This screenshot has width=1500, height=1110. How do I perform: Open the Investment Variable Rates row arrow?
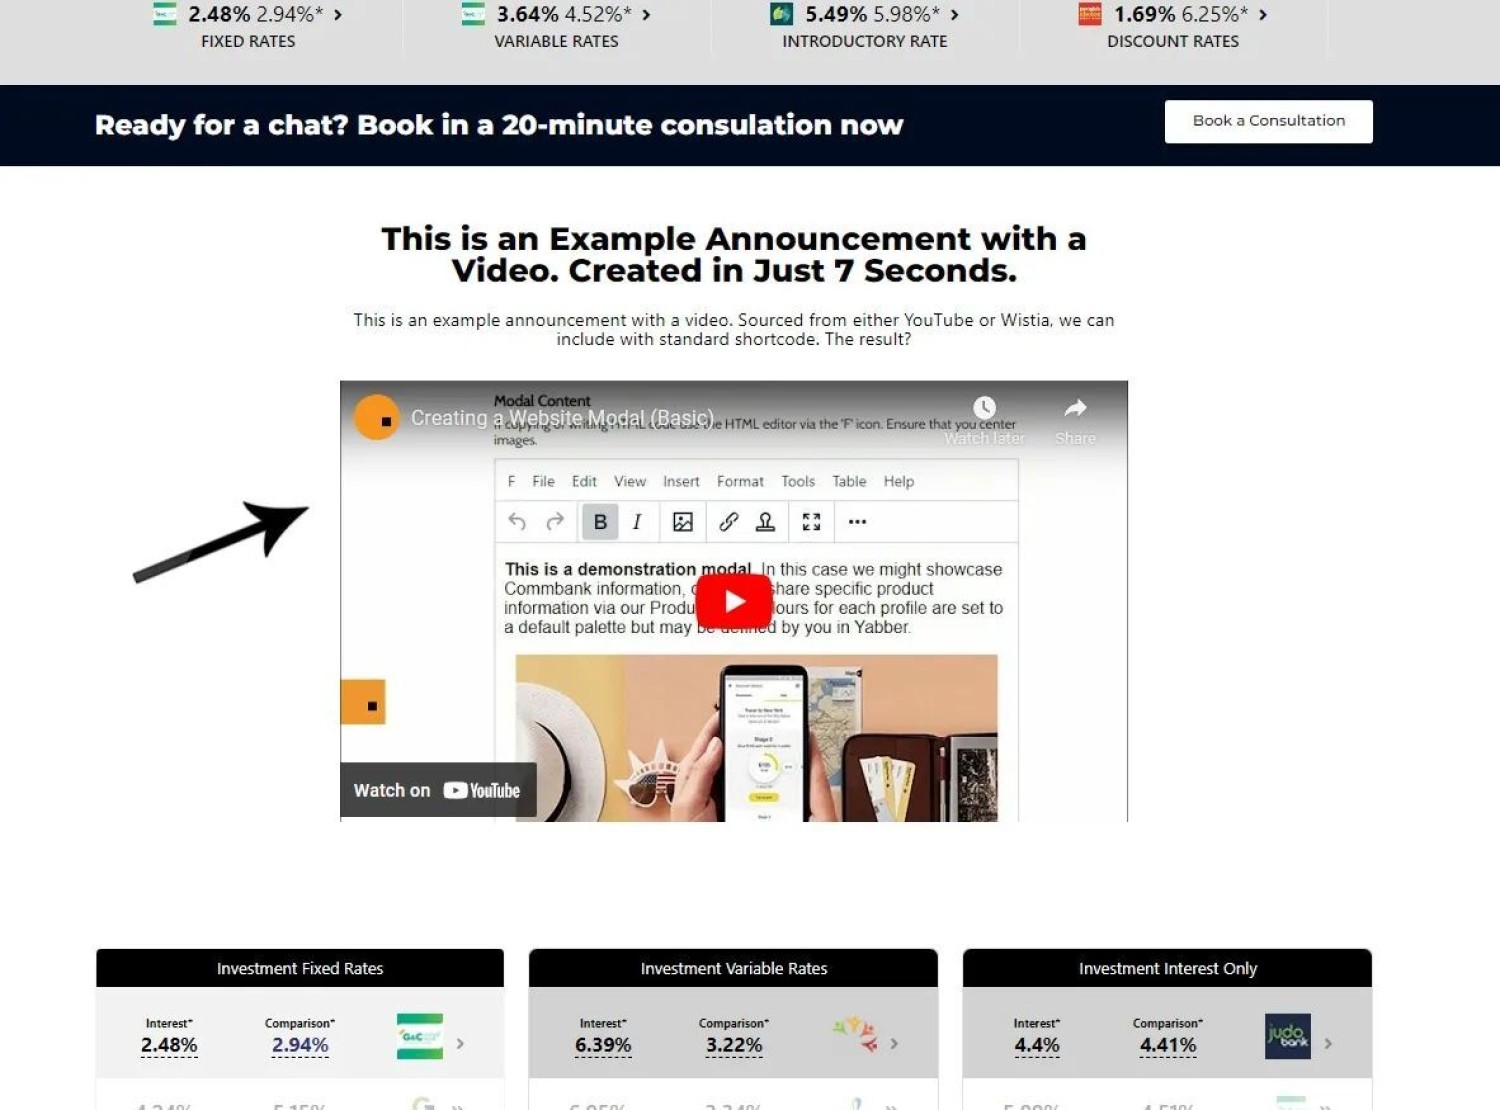(894, 1043)
